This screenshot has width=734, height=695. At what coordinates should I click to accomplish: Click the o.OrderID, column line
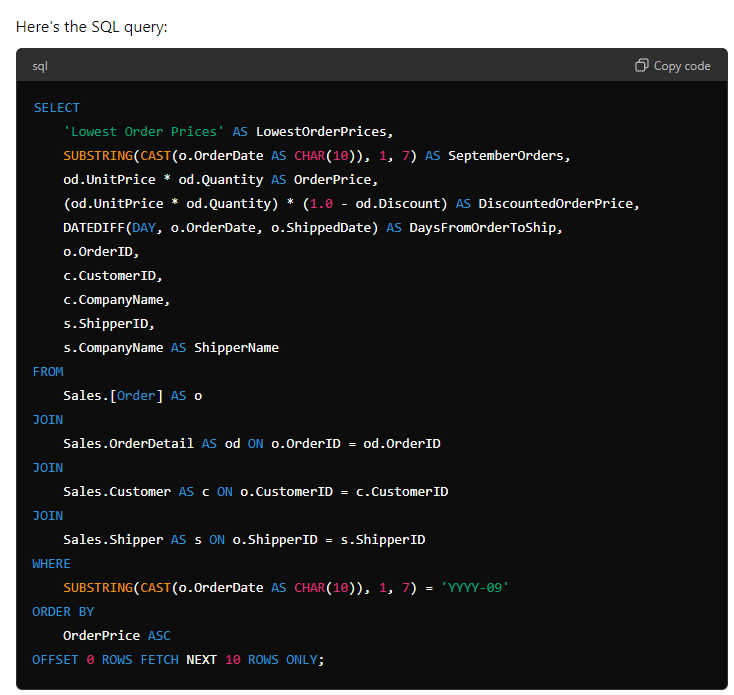[x=101, y=251]
